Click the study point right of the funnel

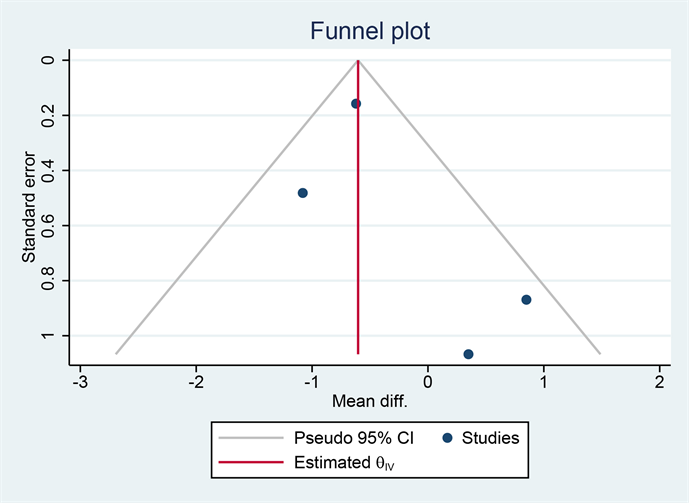[526, 300]
